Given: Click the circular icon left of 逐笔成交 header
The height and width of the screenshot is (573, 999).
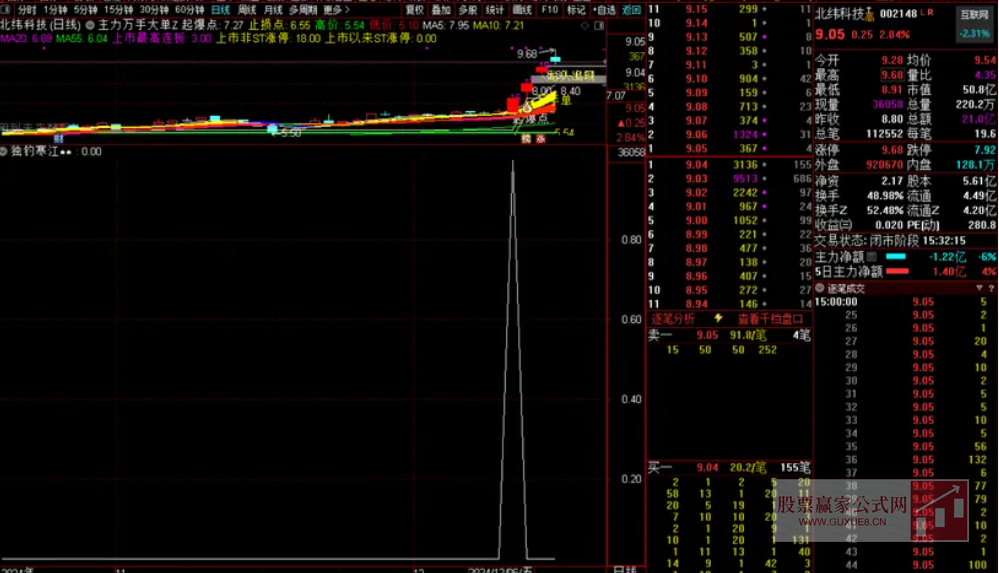Looking at the screenshot, I should (x=819, y=288).
